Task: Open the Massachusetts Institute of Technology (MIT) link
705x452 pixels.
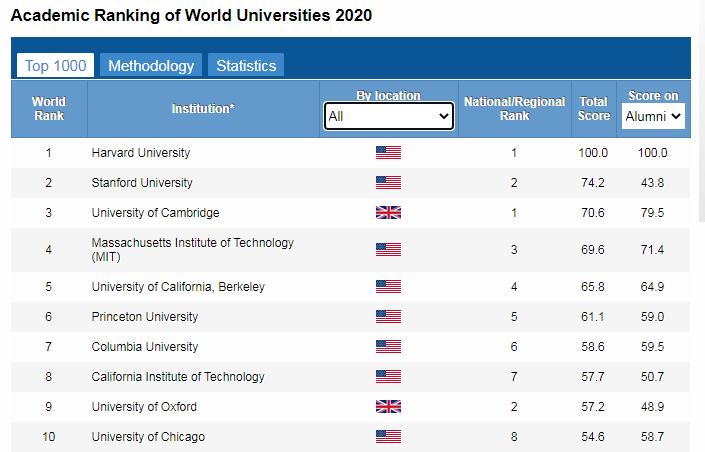Action: (x=192, y=250)
